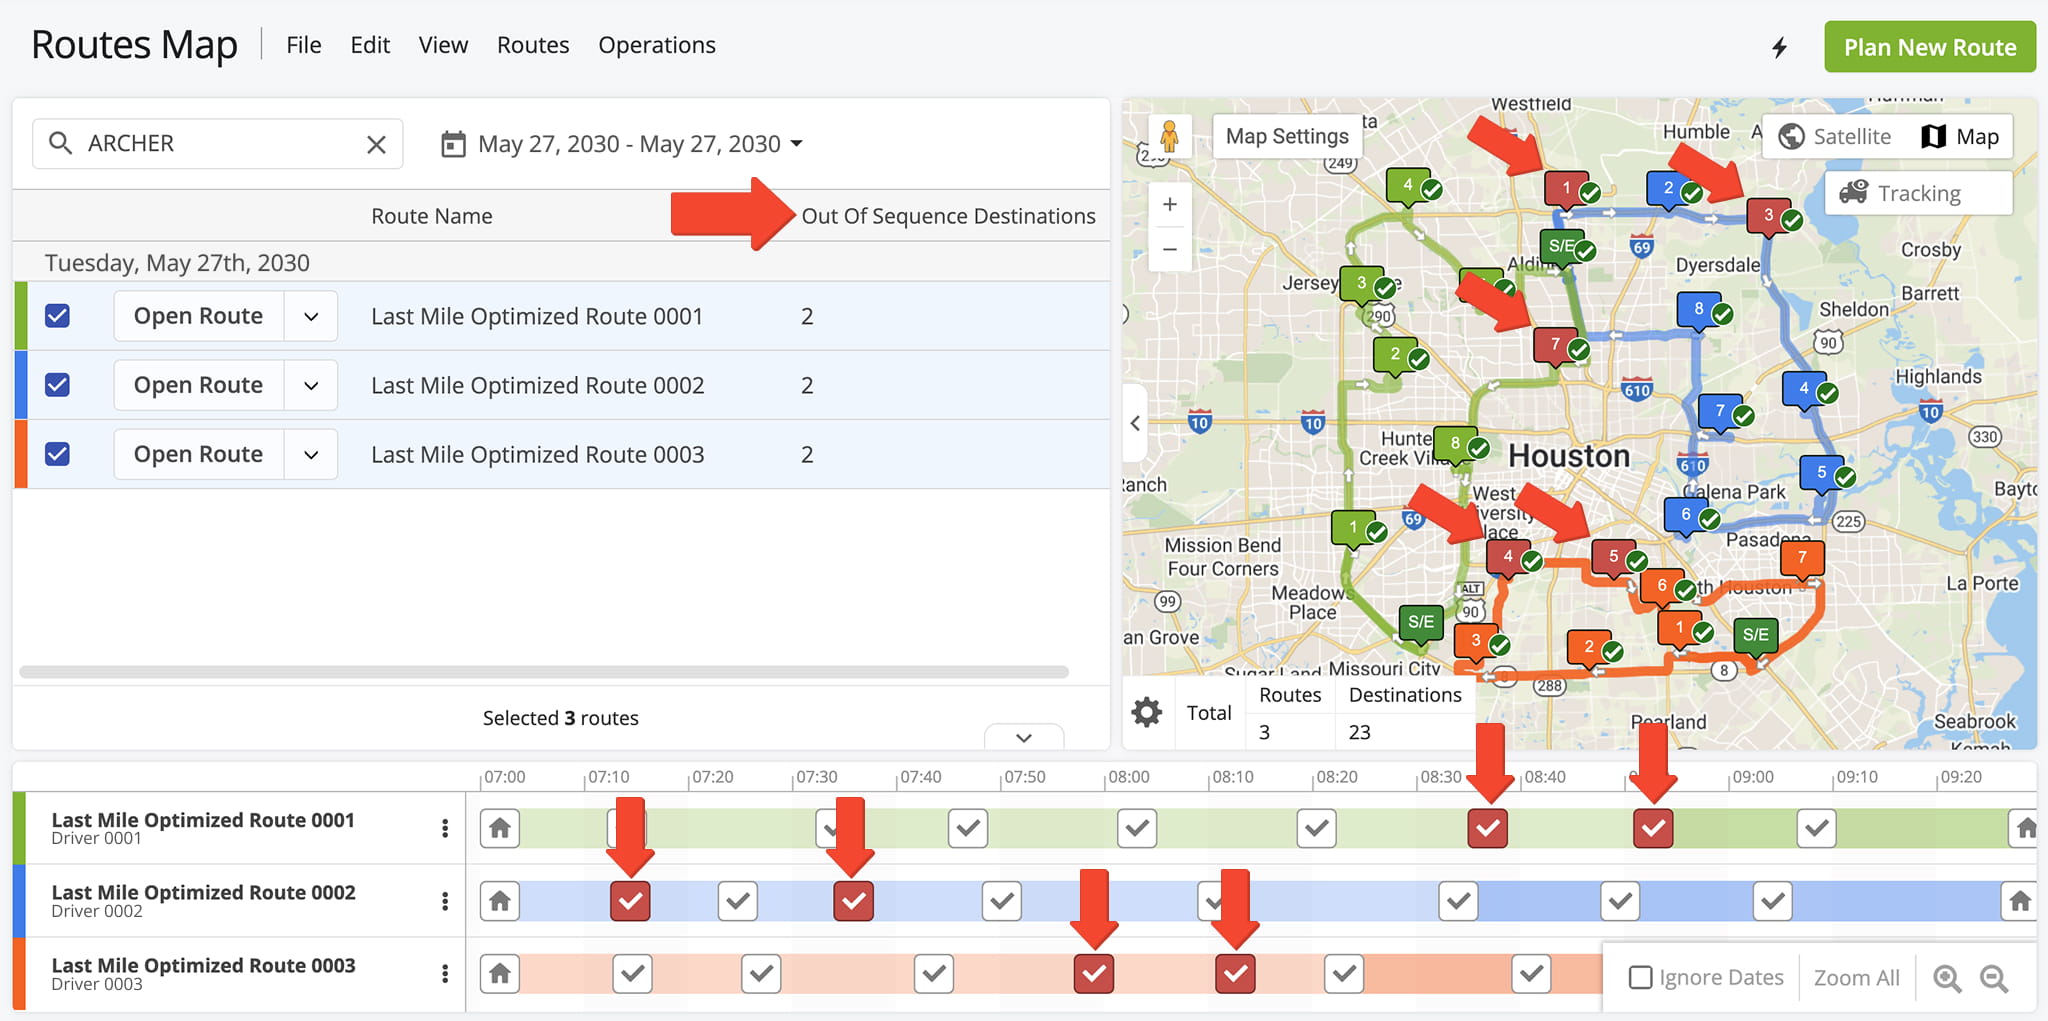
Task: Clear the ARCHER search with X icon
Action: (x=376, y=144)
